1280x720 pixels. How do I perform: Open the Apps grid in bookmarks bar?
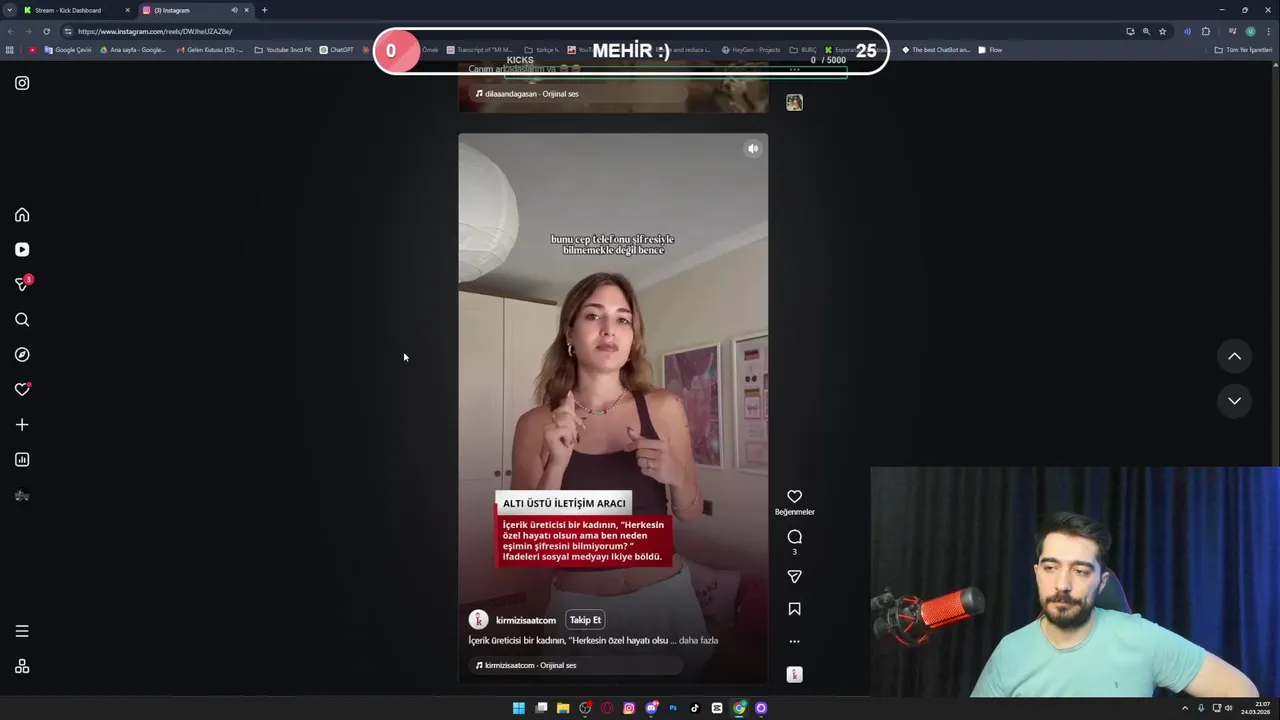click(x=10, y=50)
